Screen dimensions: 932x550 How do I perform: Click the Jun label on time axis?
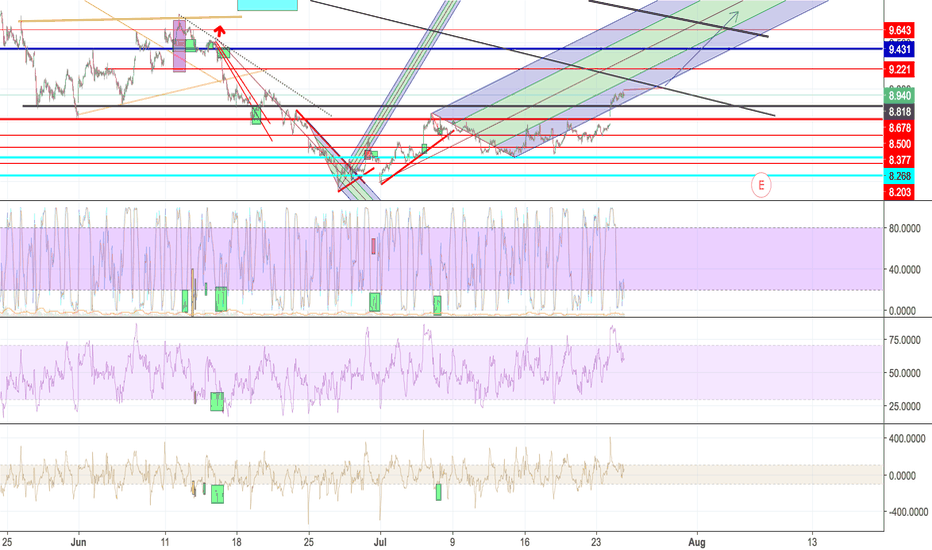(x=78, y=542)
